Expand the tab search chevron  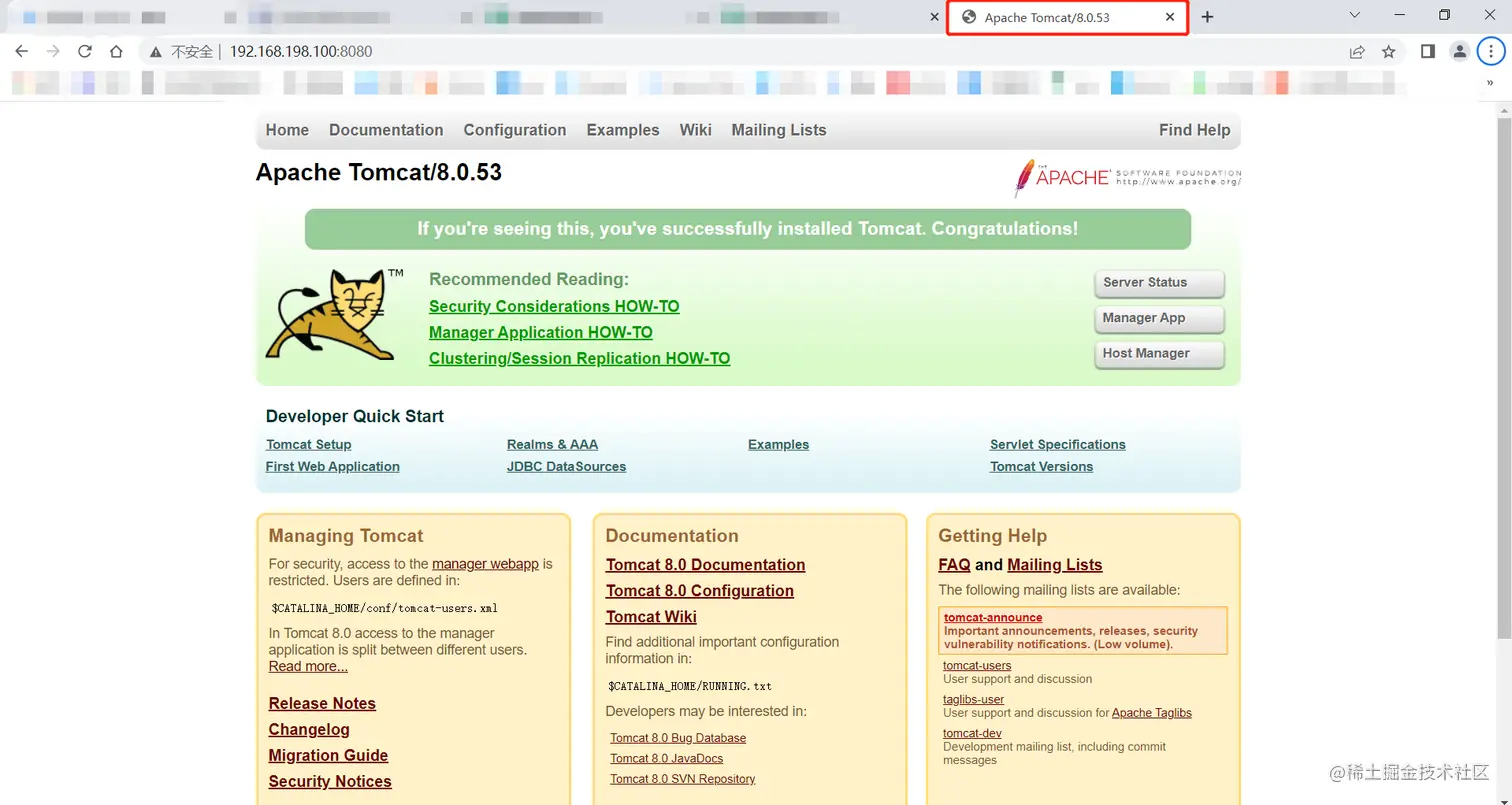[1355, 15]
